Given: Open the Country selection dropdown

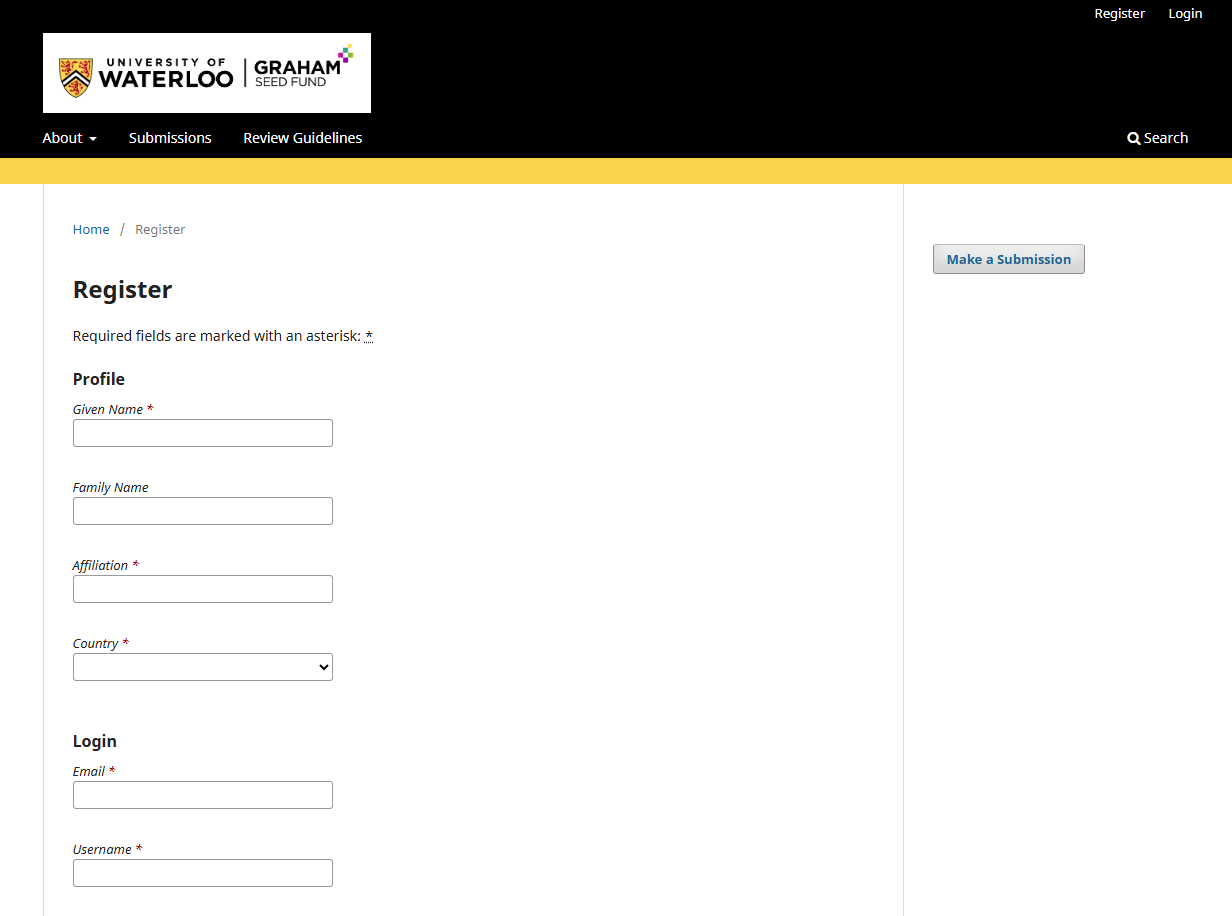Looking at the screenshot, I should (202, 666).
